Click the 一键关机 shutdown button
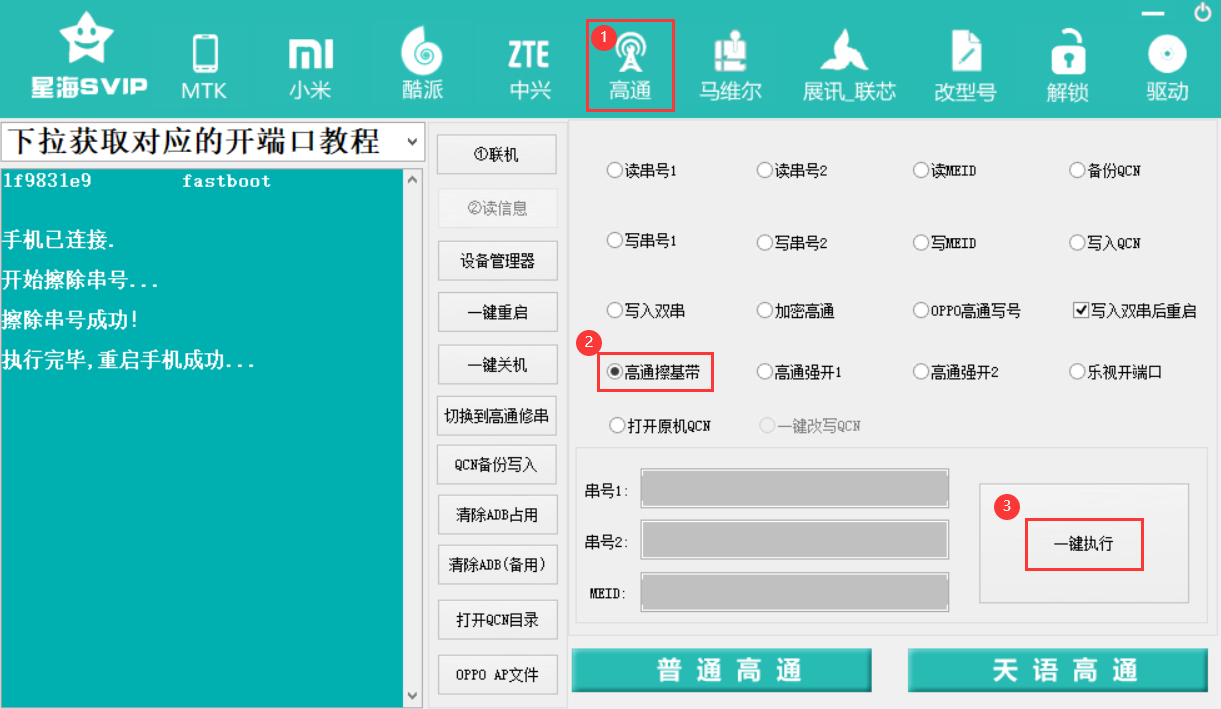Screen dimensions: 1221x709 click(497, 365)
